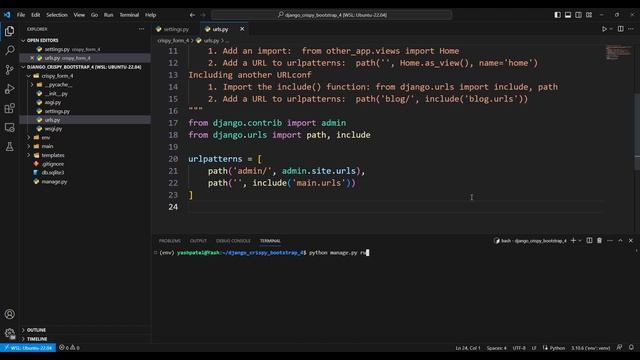Open the Run menu
Screen dimensions: 640x360
pos(108,15)
